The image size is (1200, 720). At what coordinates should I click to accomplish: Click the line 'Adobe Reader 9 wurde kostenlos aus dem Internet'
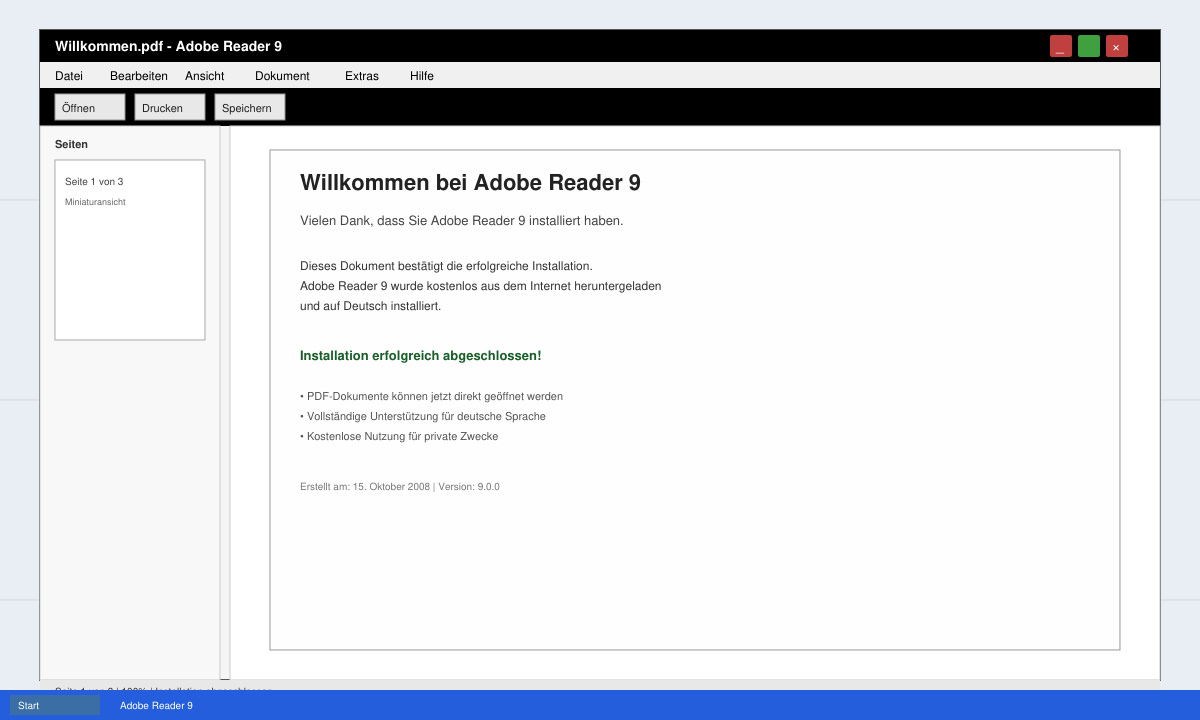pyautogui.click(x=480, y=286)
